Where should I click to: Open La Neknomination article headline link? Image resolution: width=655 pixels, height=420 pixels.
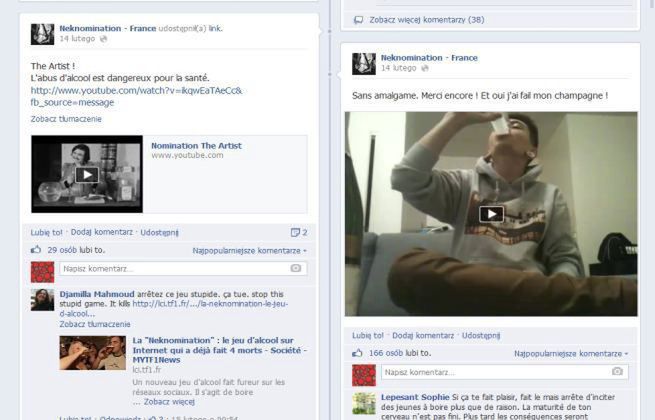click(x=219, y=350)
